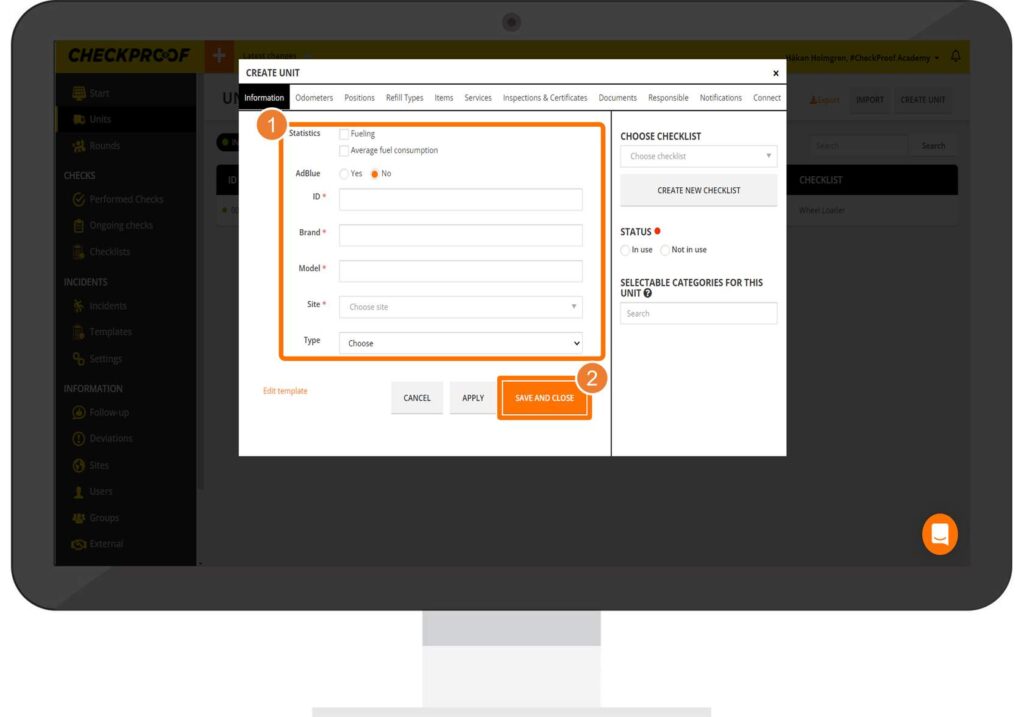The image size is (1024, 717).
Task: Click the orange plus icon in header
Action: [x=219, y=56]
